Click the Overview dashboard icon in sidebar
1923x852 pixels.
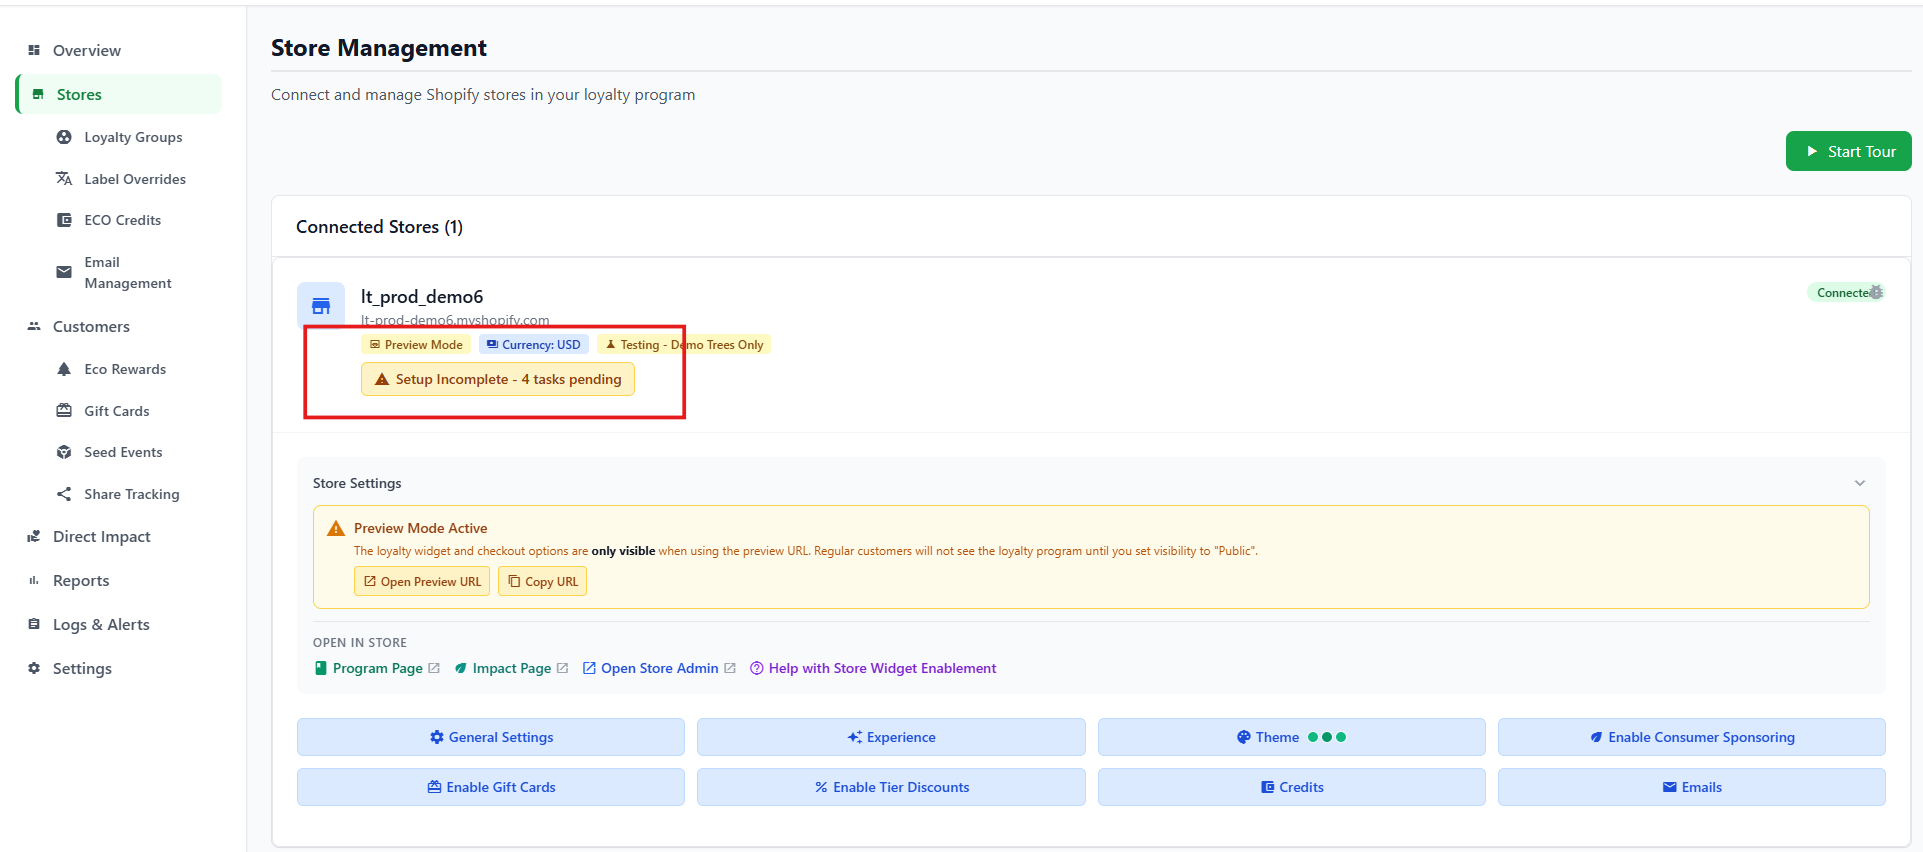(x=34, y=50)
